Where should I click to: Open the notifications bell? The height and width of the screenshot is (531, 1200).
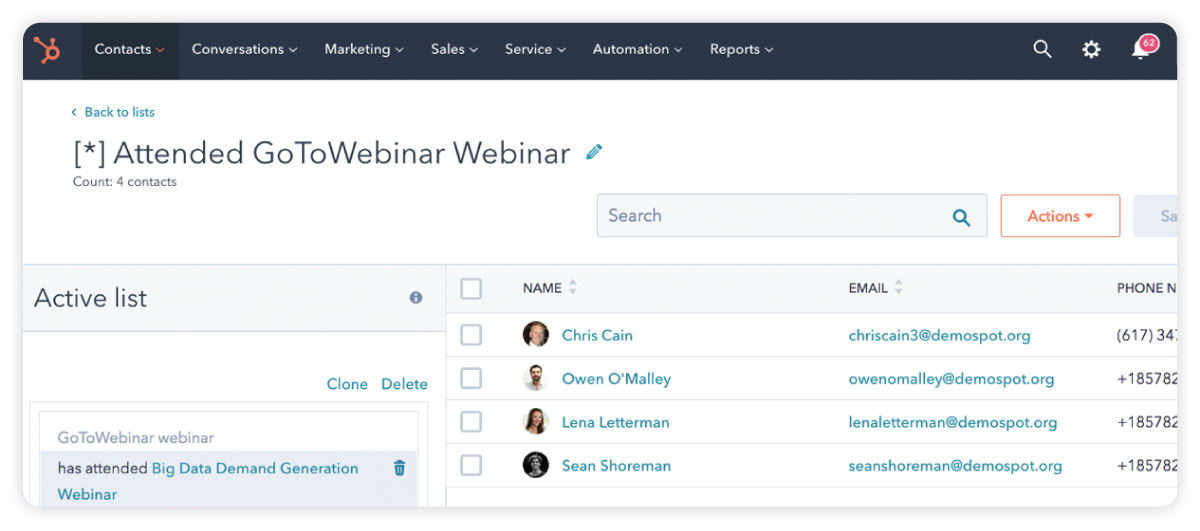point(1140,50)
